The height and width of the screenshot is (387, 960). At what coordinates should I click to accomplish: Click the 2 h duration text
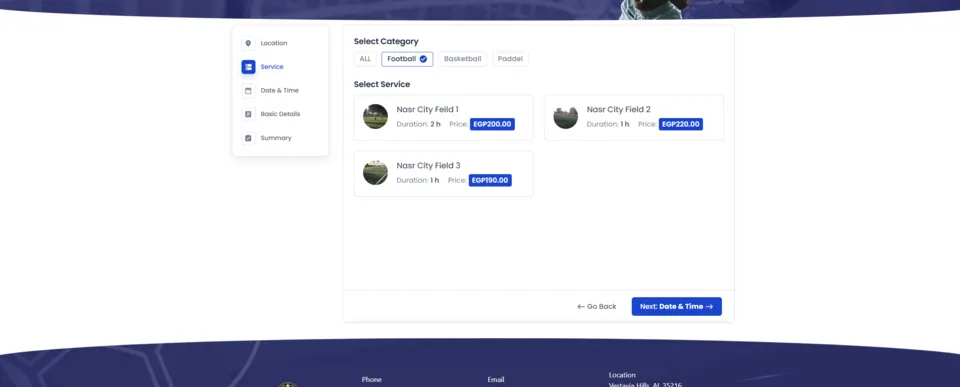[x=435, y=124]
